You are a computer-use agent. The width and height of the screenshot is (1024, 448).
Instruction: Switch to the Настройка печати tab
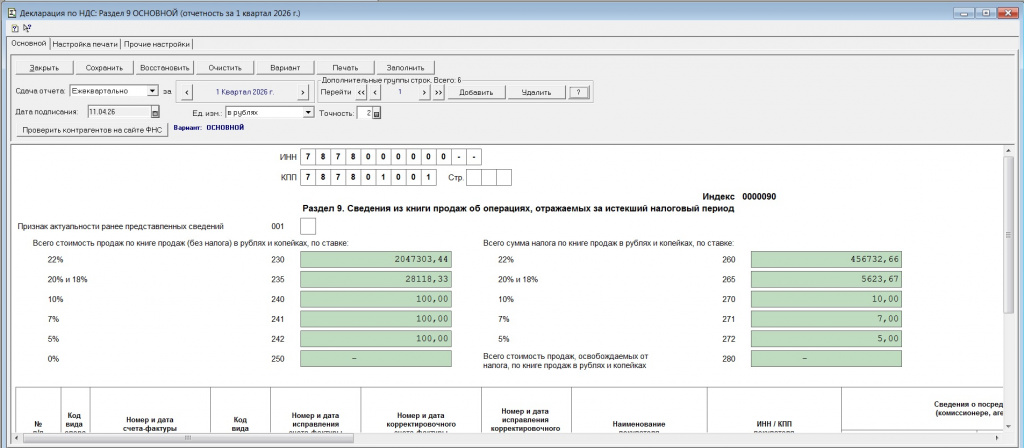(x=85, y=44)
